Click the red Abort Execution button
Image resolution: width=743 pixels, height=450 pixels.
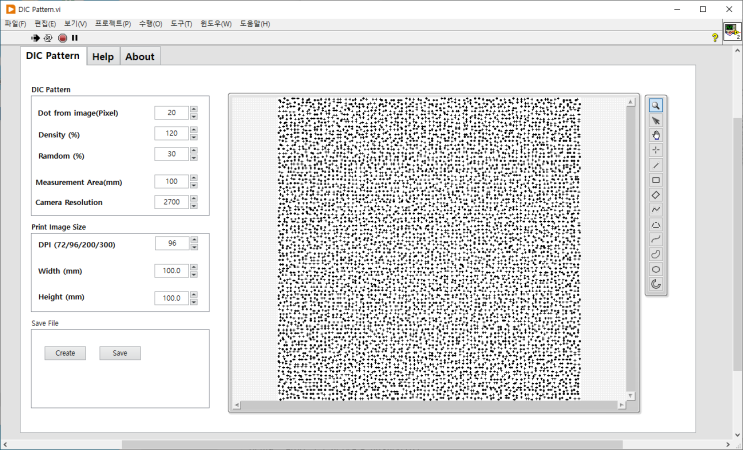tap(63, 38)
